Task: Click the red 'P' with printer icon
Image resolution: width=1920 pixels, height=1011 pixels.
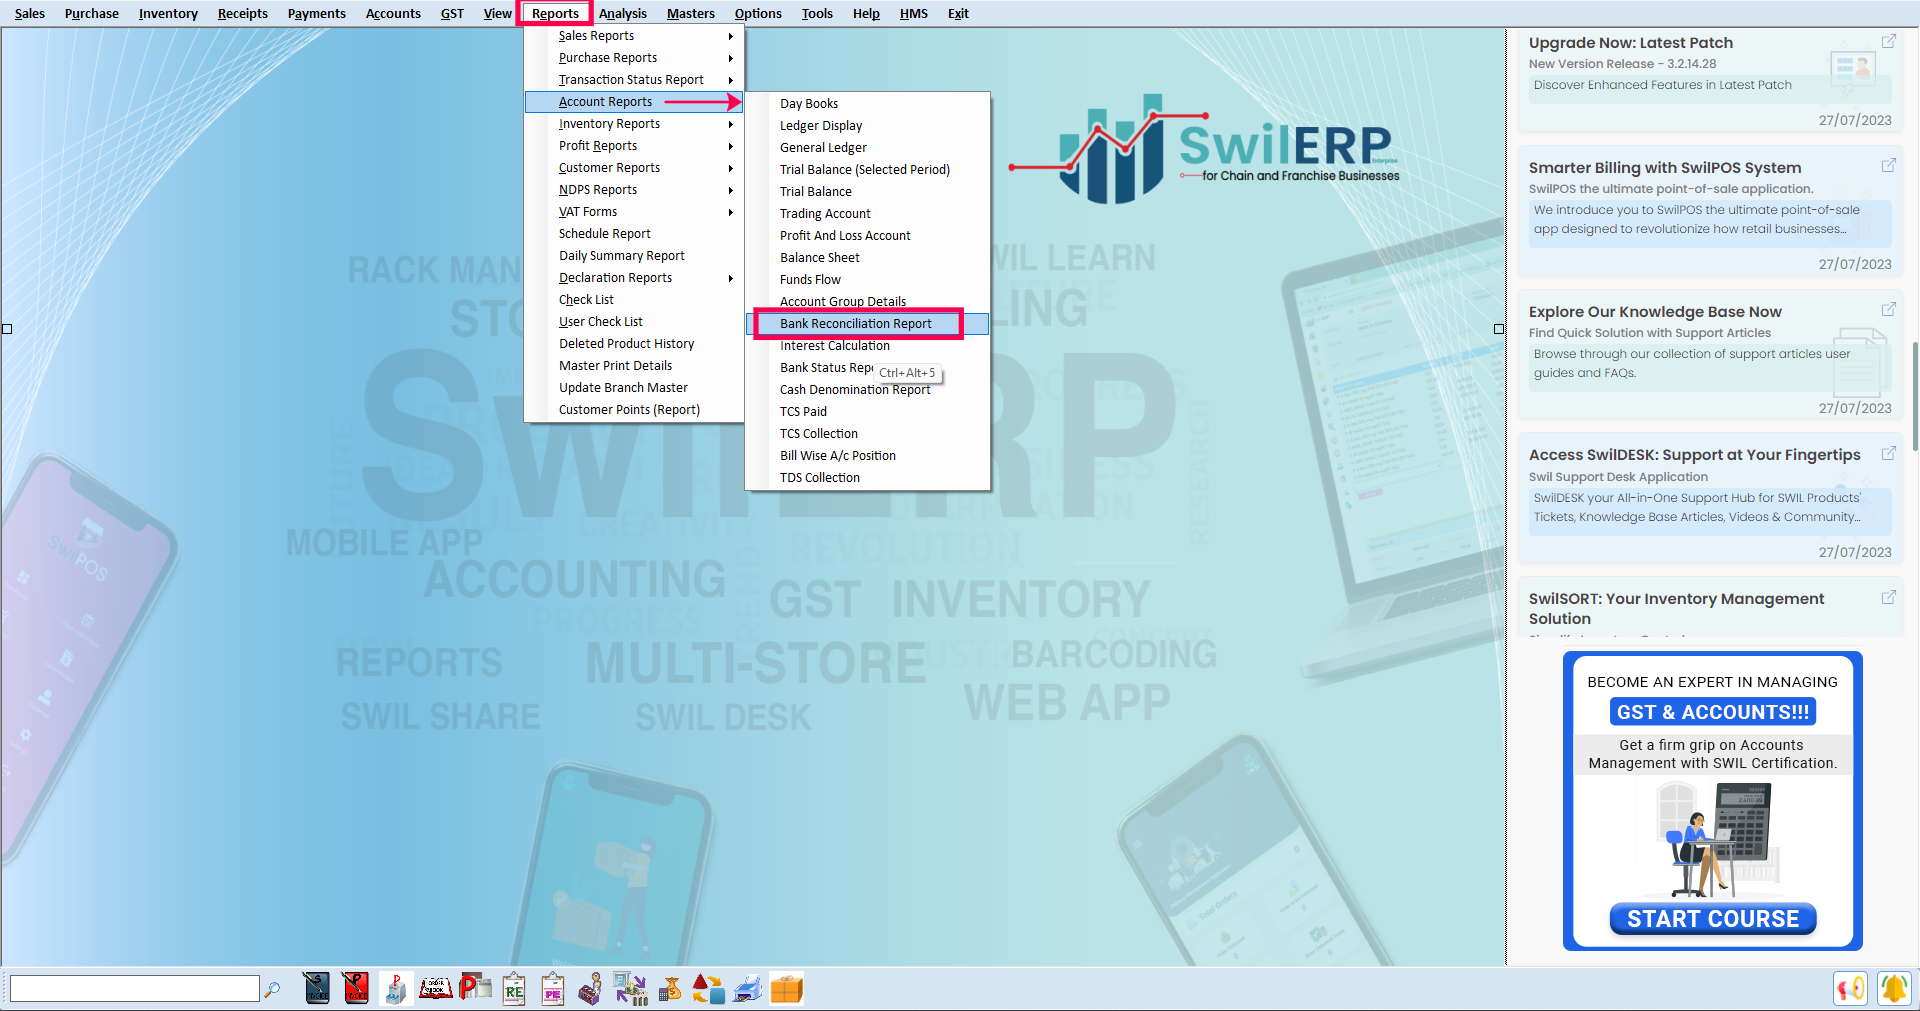Action: point(474,988)
